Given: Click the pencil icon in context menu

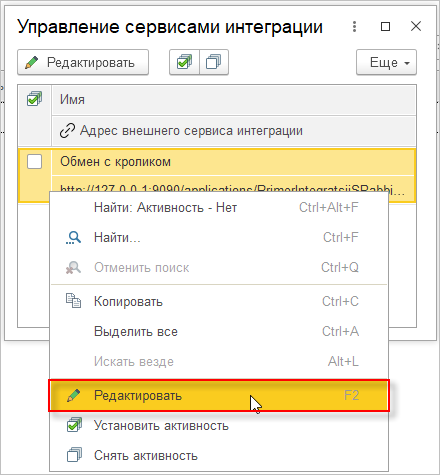Looking at the screenshot, I should [73, 395].
